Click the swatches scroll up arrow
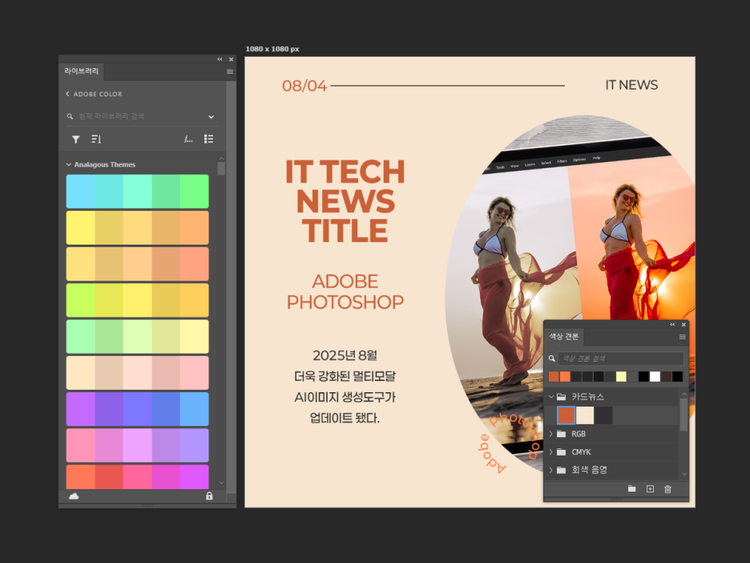This screenshot has height=563, width=750. 684,394
